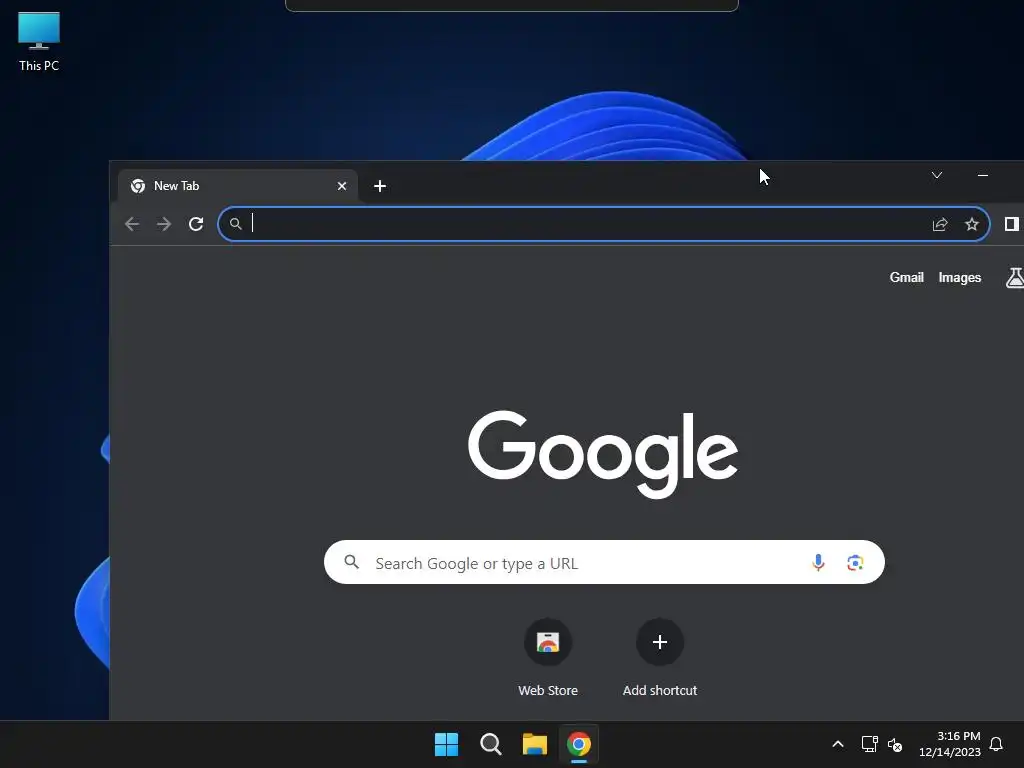The image size is (1024, 768).
Task: Click the back navigation arrow in Chrome
Action: [x=132, y=224]
